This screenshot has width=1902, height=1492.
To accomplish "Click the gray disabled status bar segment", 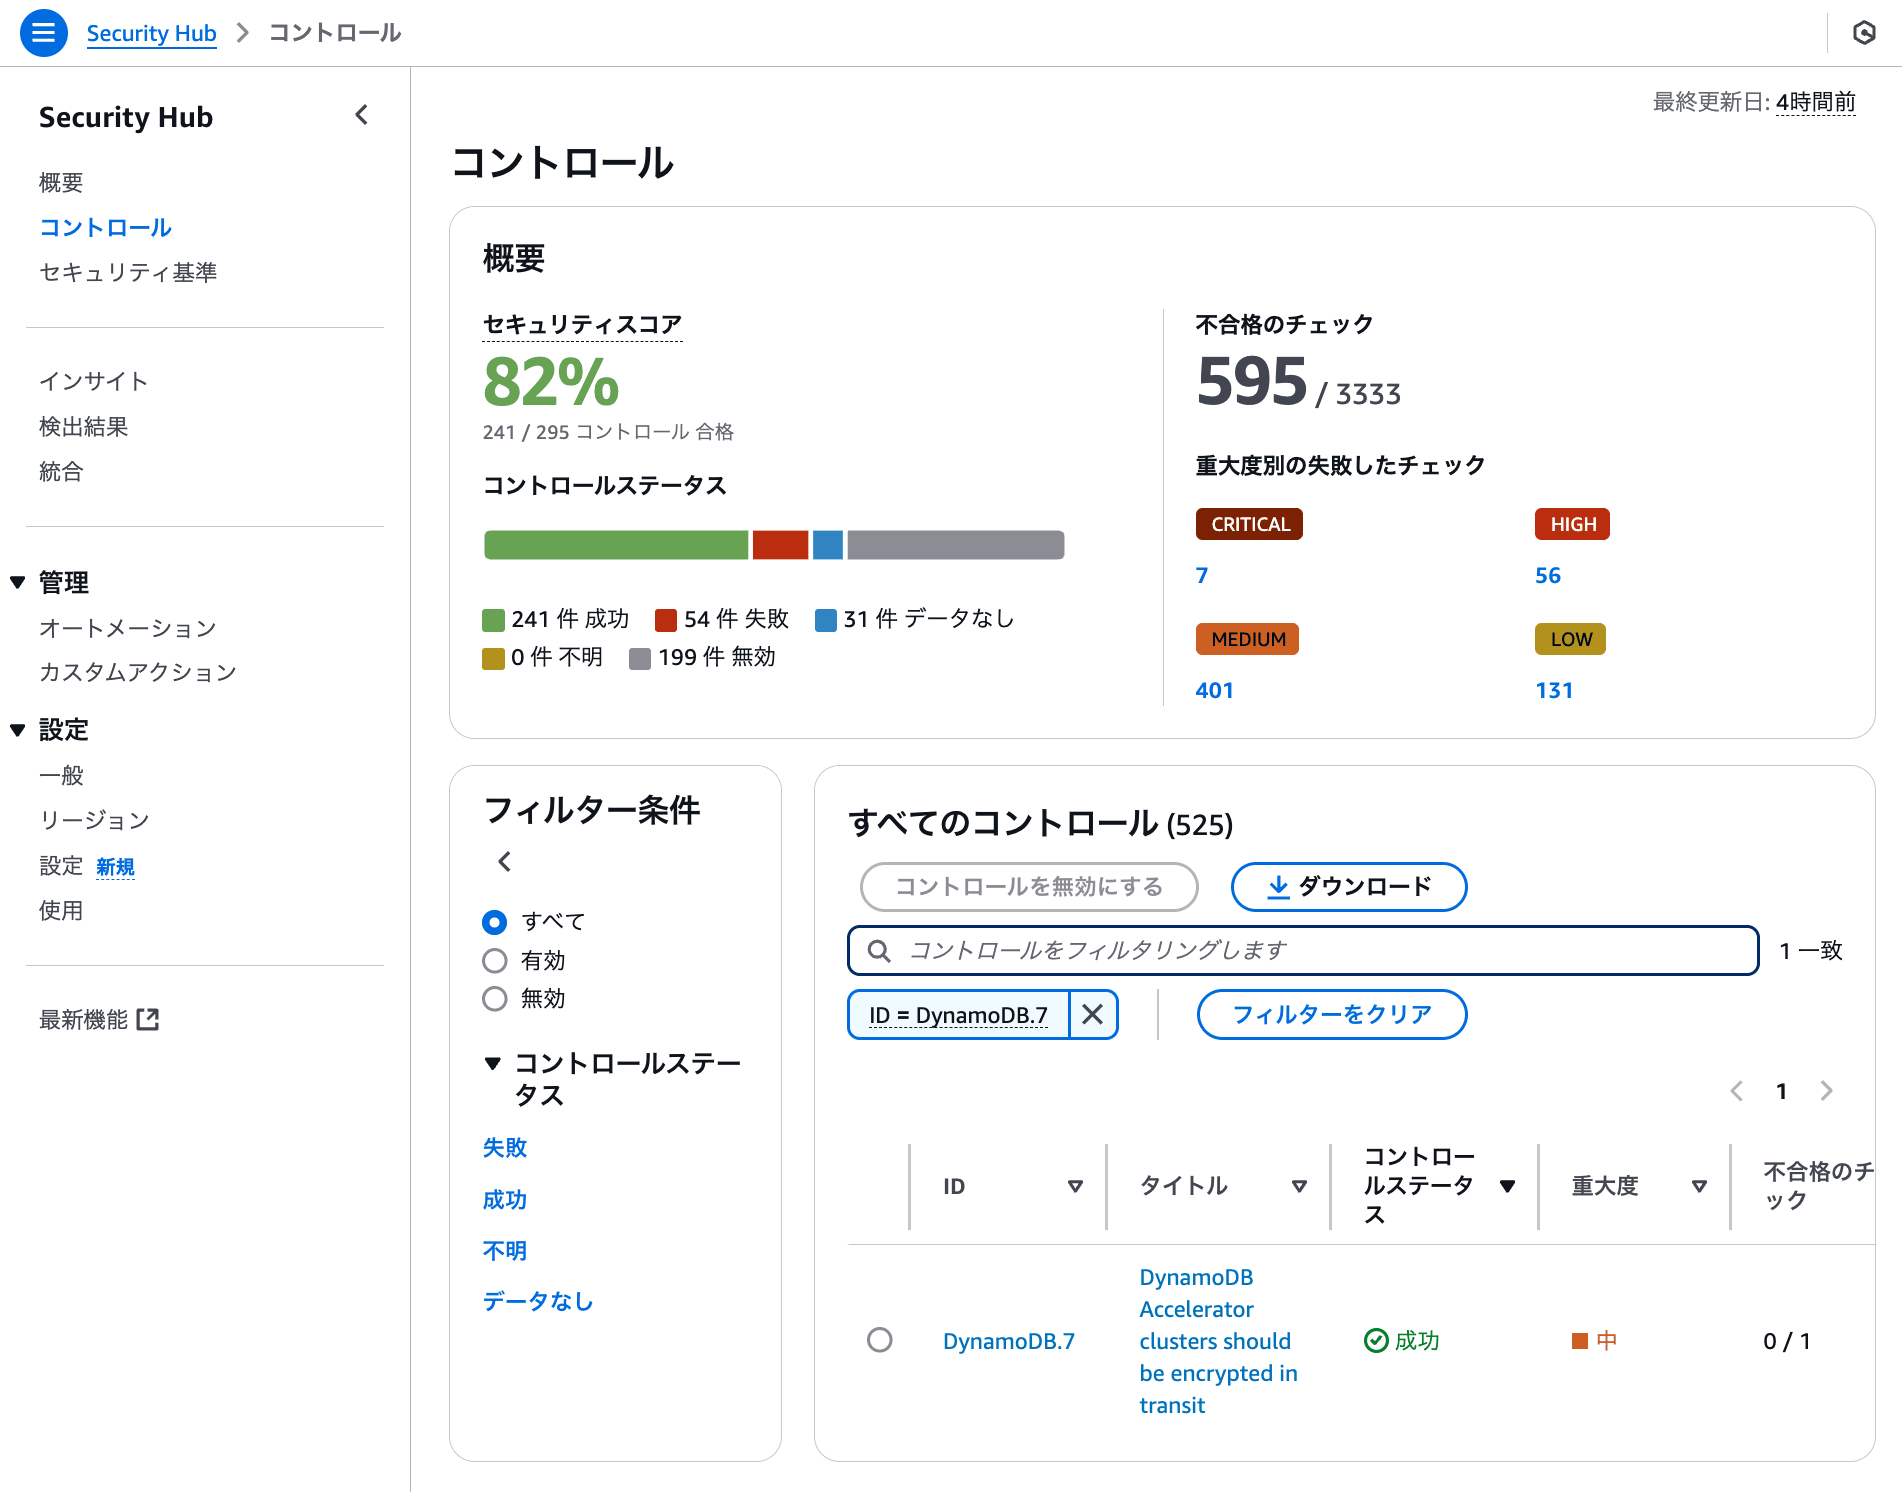I will (956, 545).
